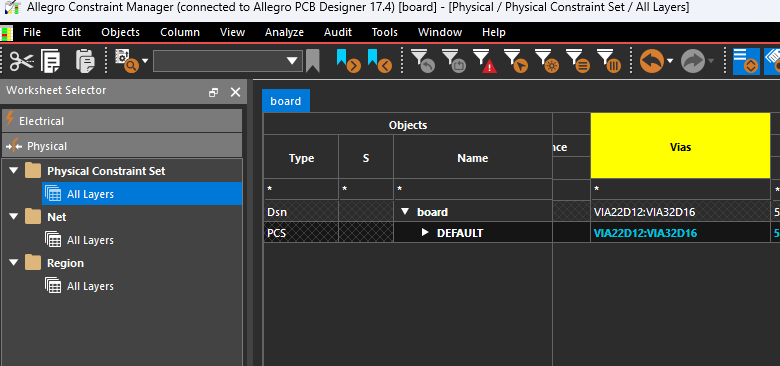Open the Audit menu

[338, 32]
